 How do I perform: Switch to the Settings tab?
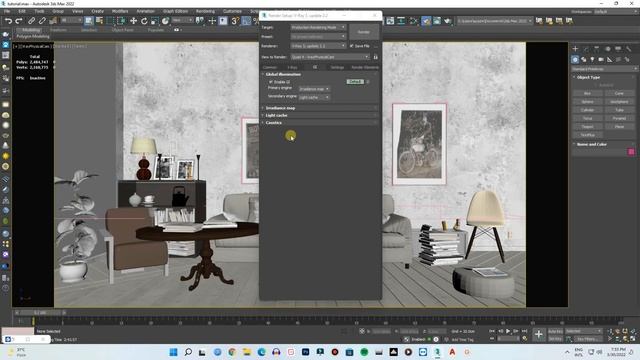coord(337,67)
